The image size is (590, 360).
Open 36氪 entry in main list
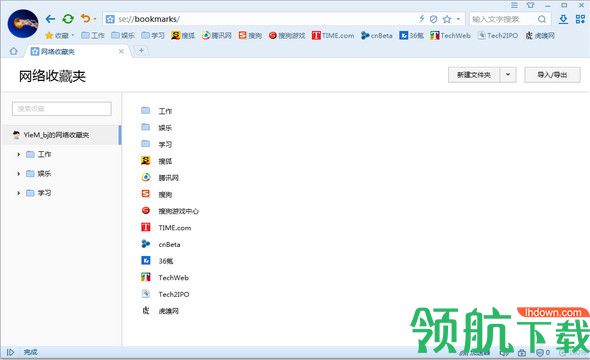point(157,261)
